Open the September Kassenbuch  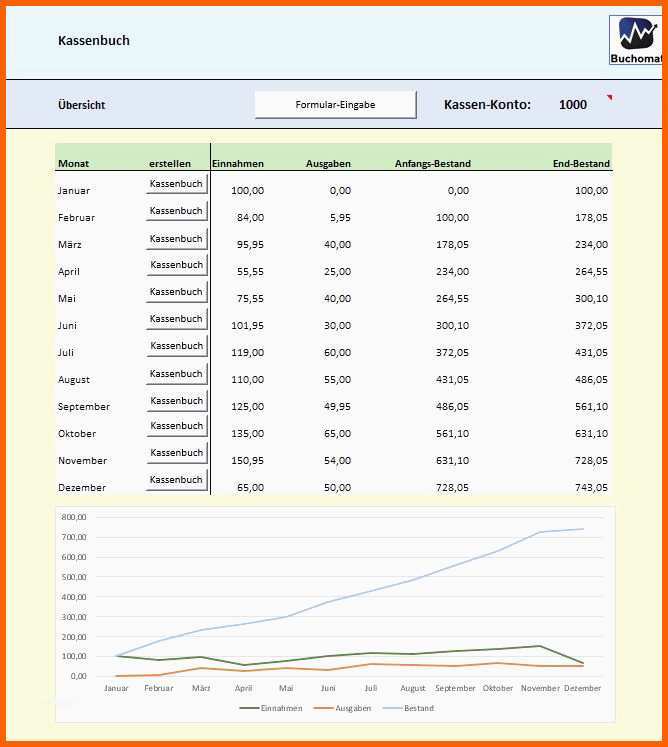(176, 401)
